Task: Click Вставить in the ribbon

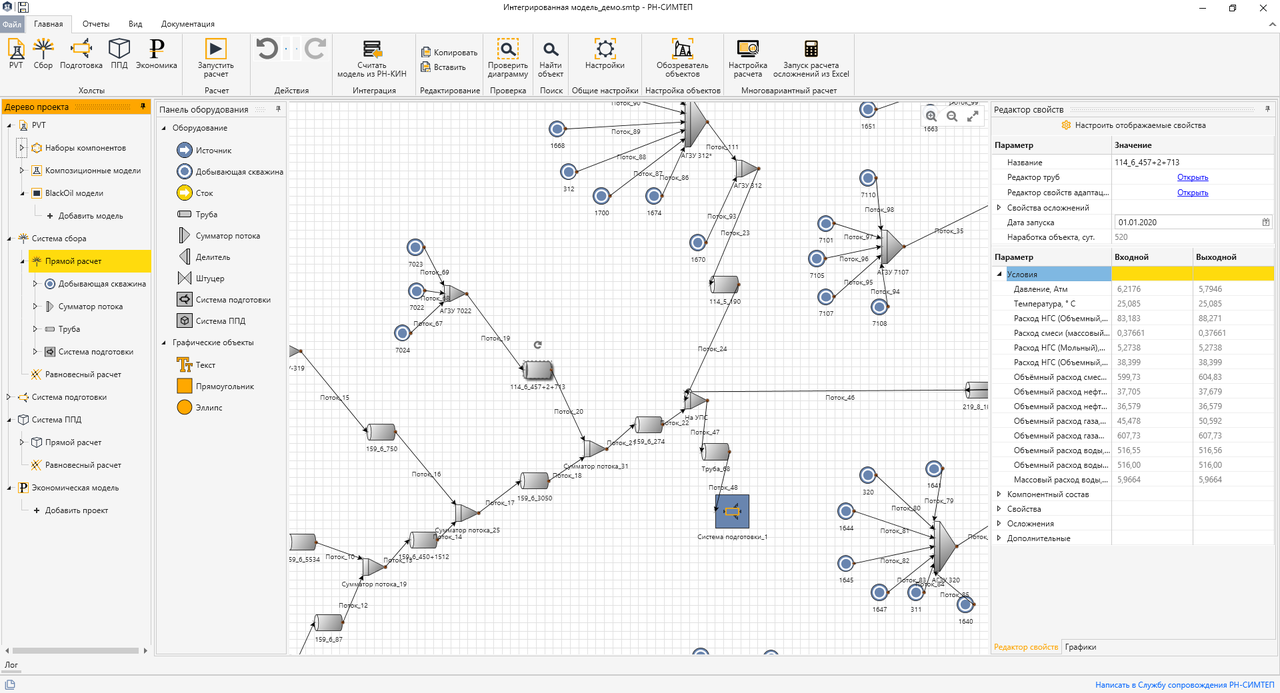Action: (443, 67)
